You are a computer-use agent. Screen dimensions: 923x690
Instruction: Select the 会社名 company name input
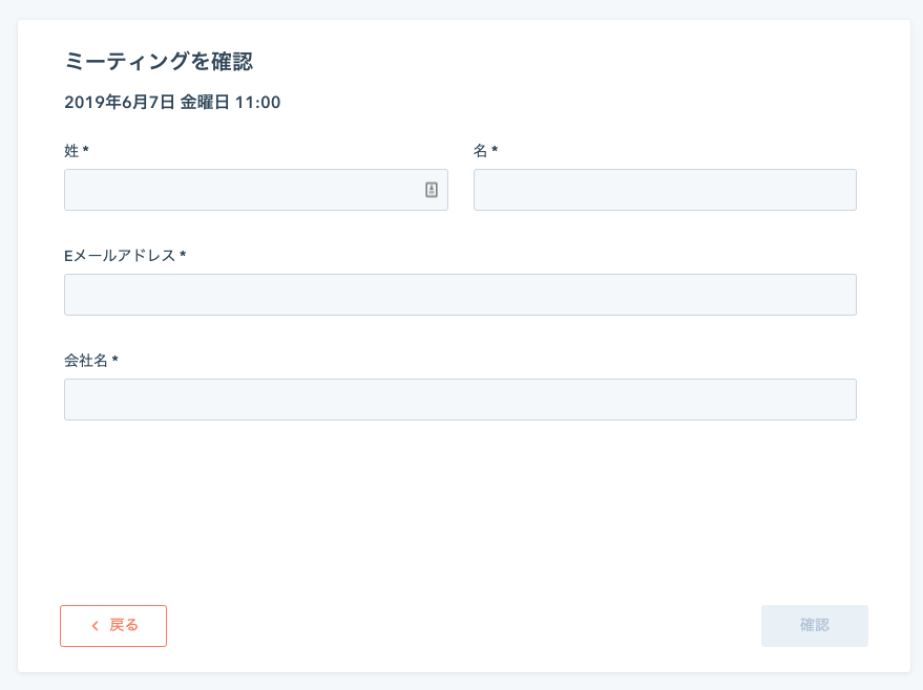coord(460,399)
